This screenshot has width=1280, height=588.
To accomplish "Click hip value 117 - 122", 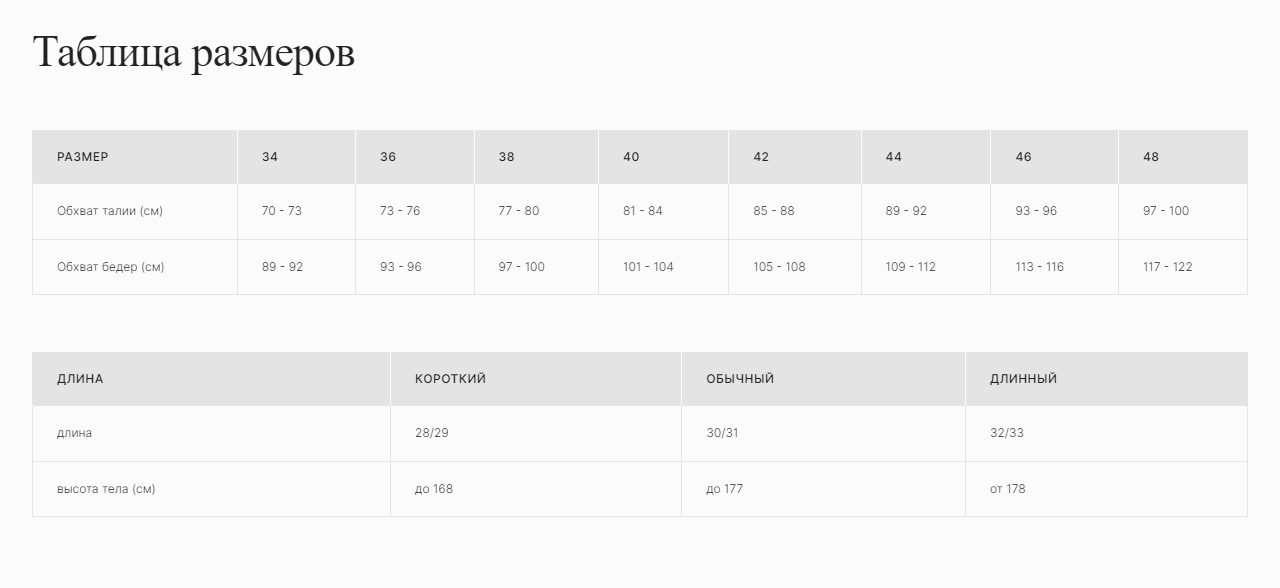I will tap(1168, 267).
